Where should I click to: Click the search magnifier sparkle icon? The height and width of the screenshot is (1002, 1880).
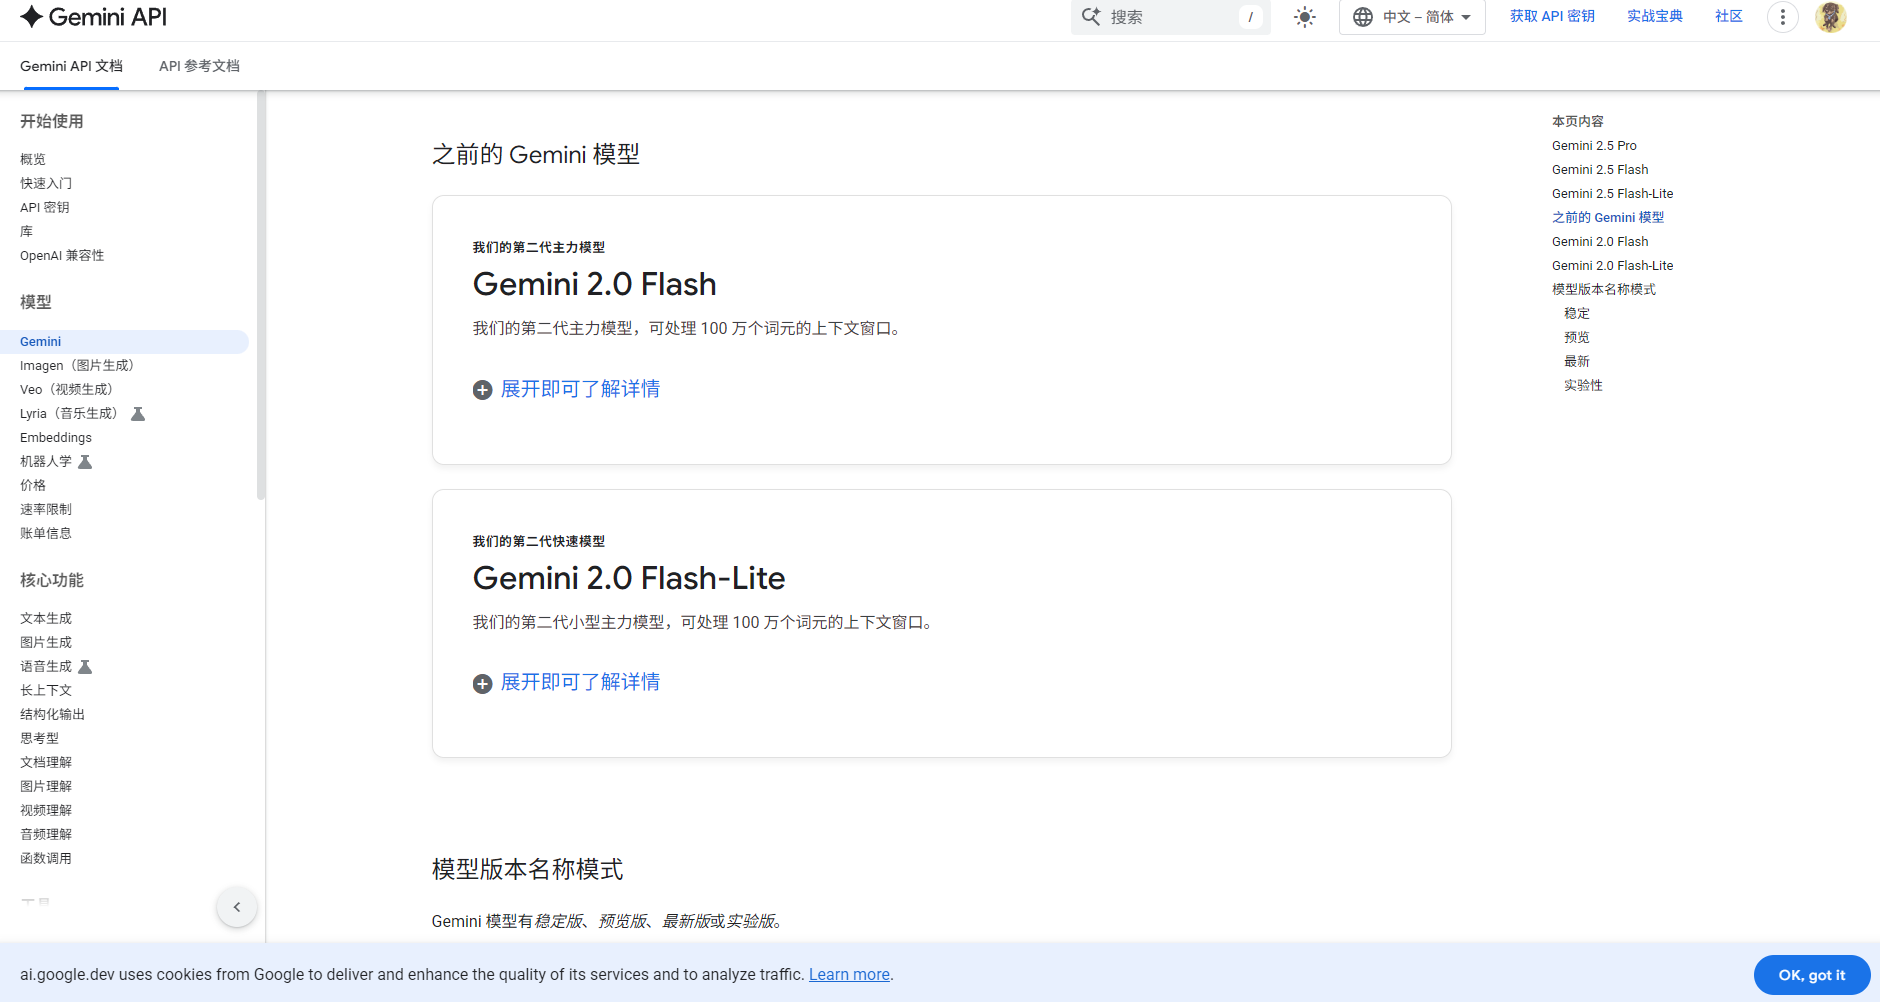pyautogui.click(x=1091, y=17)
